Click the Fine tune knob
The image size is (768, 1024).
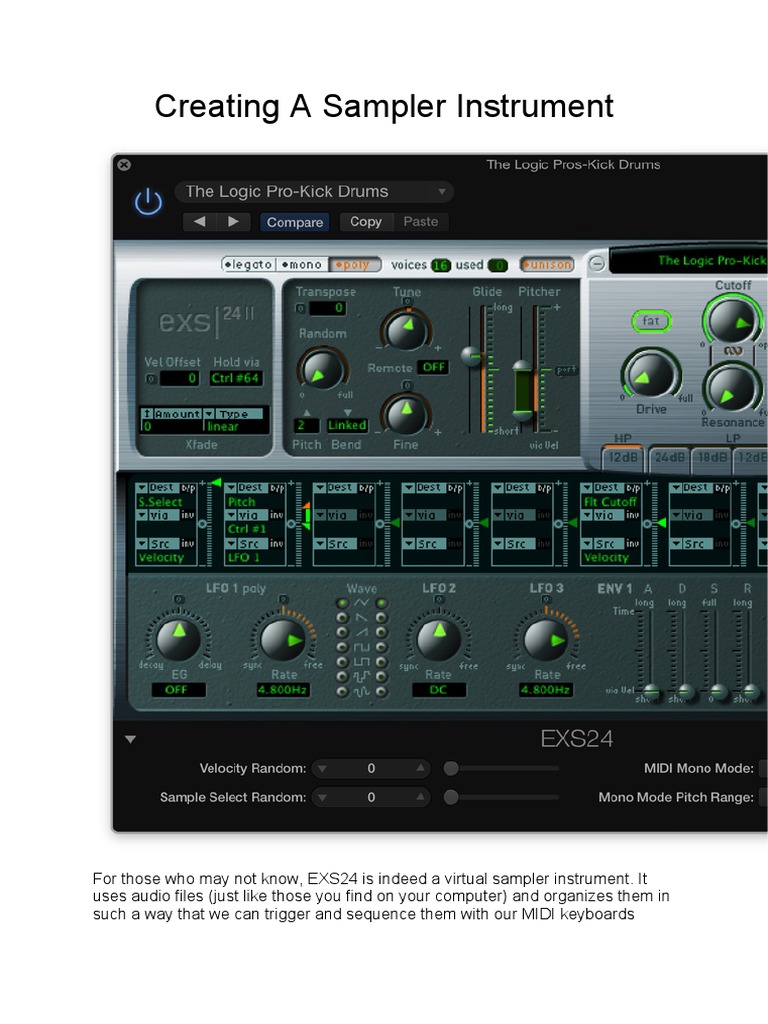coord(406,414)
